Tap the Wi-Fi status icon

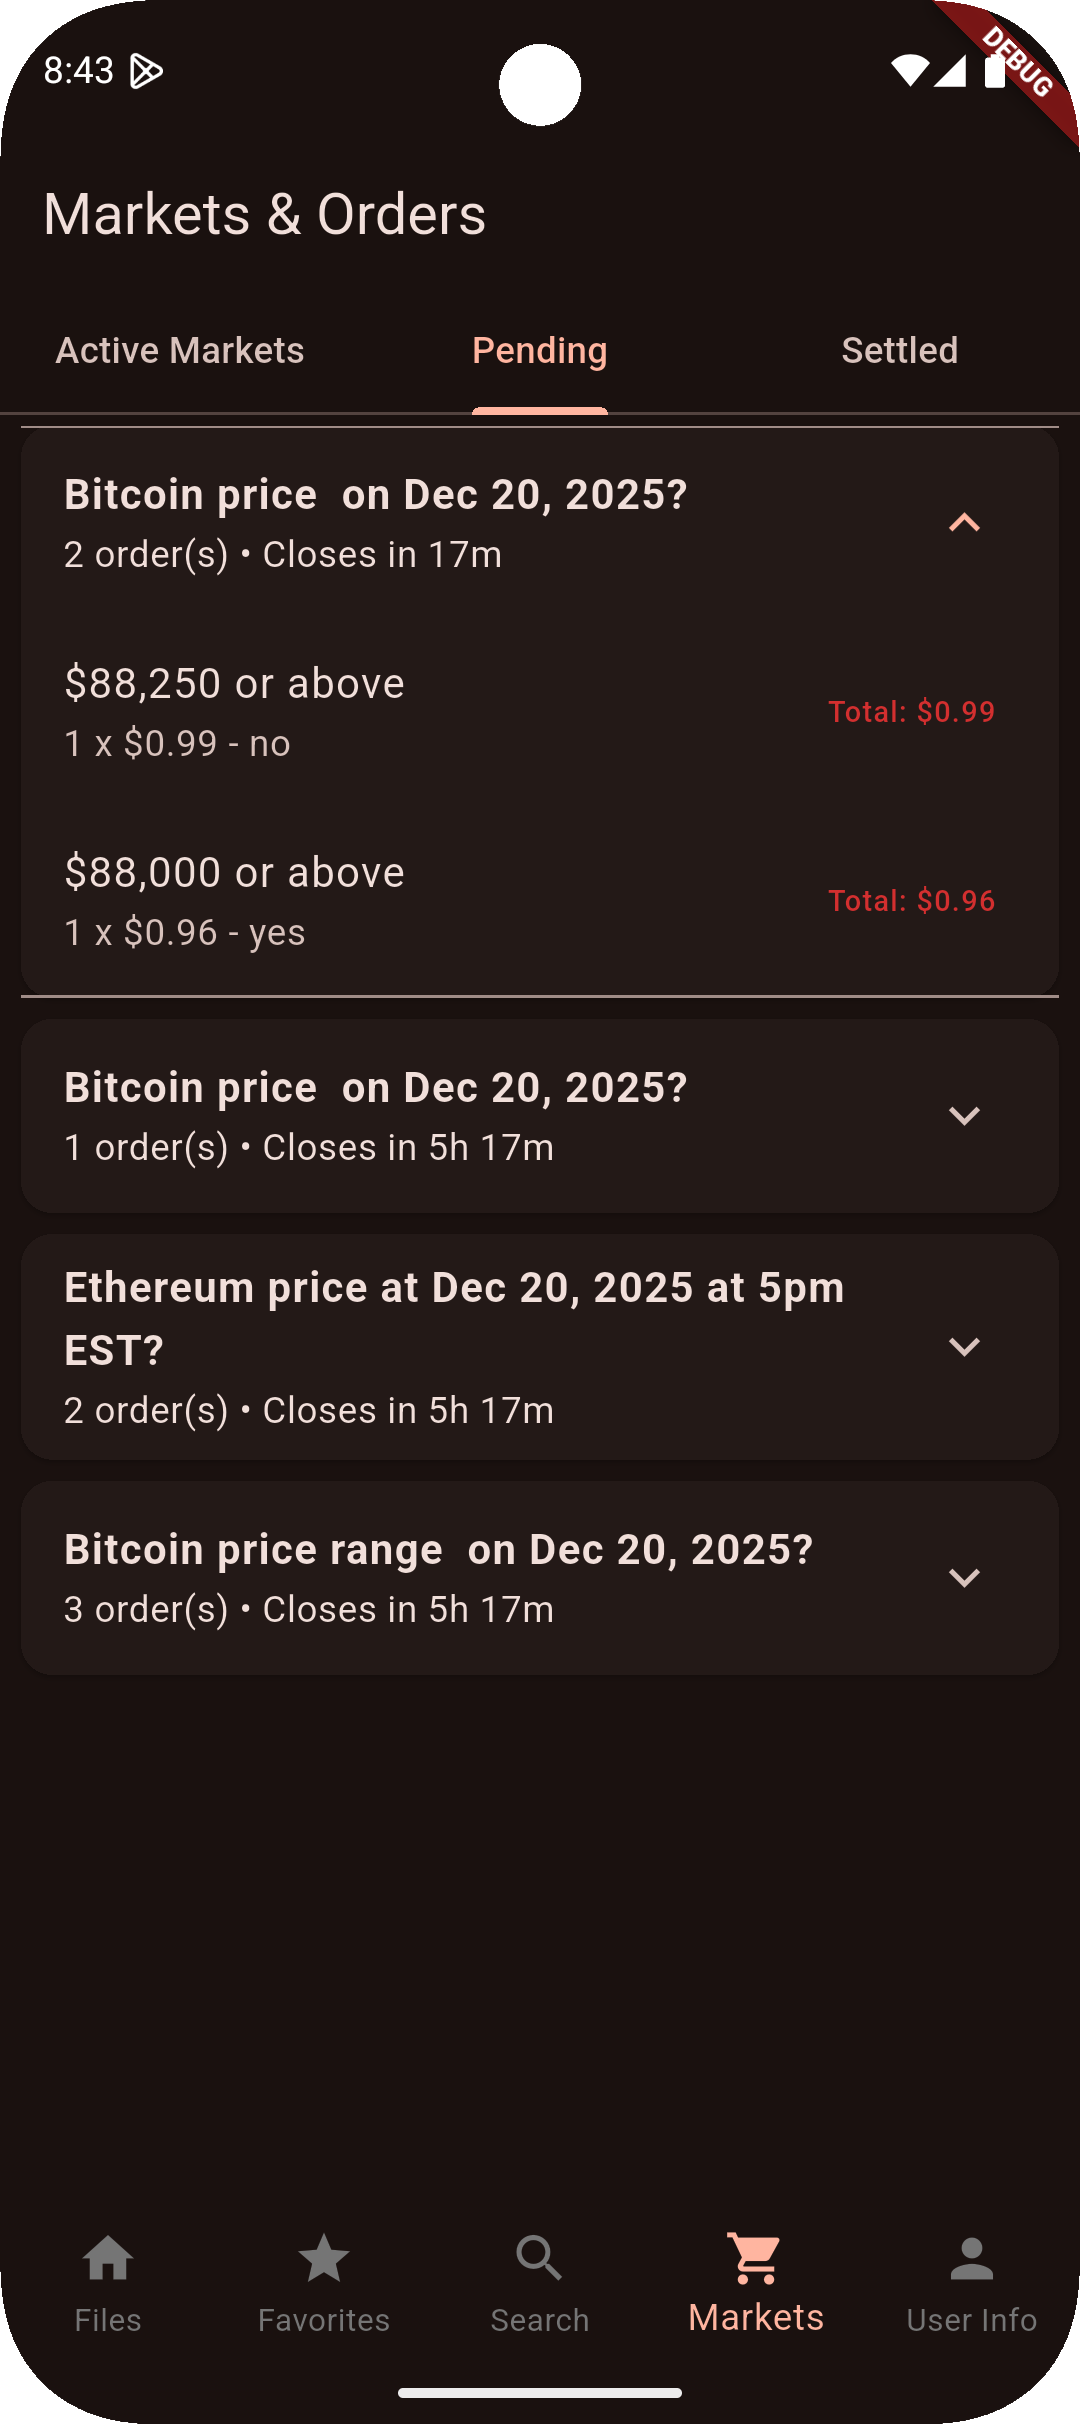pos(909,71)
